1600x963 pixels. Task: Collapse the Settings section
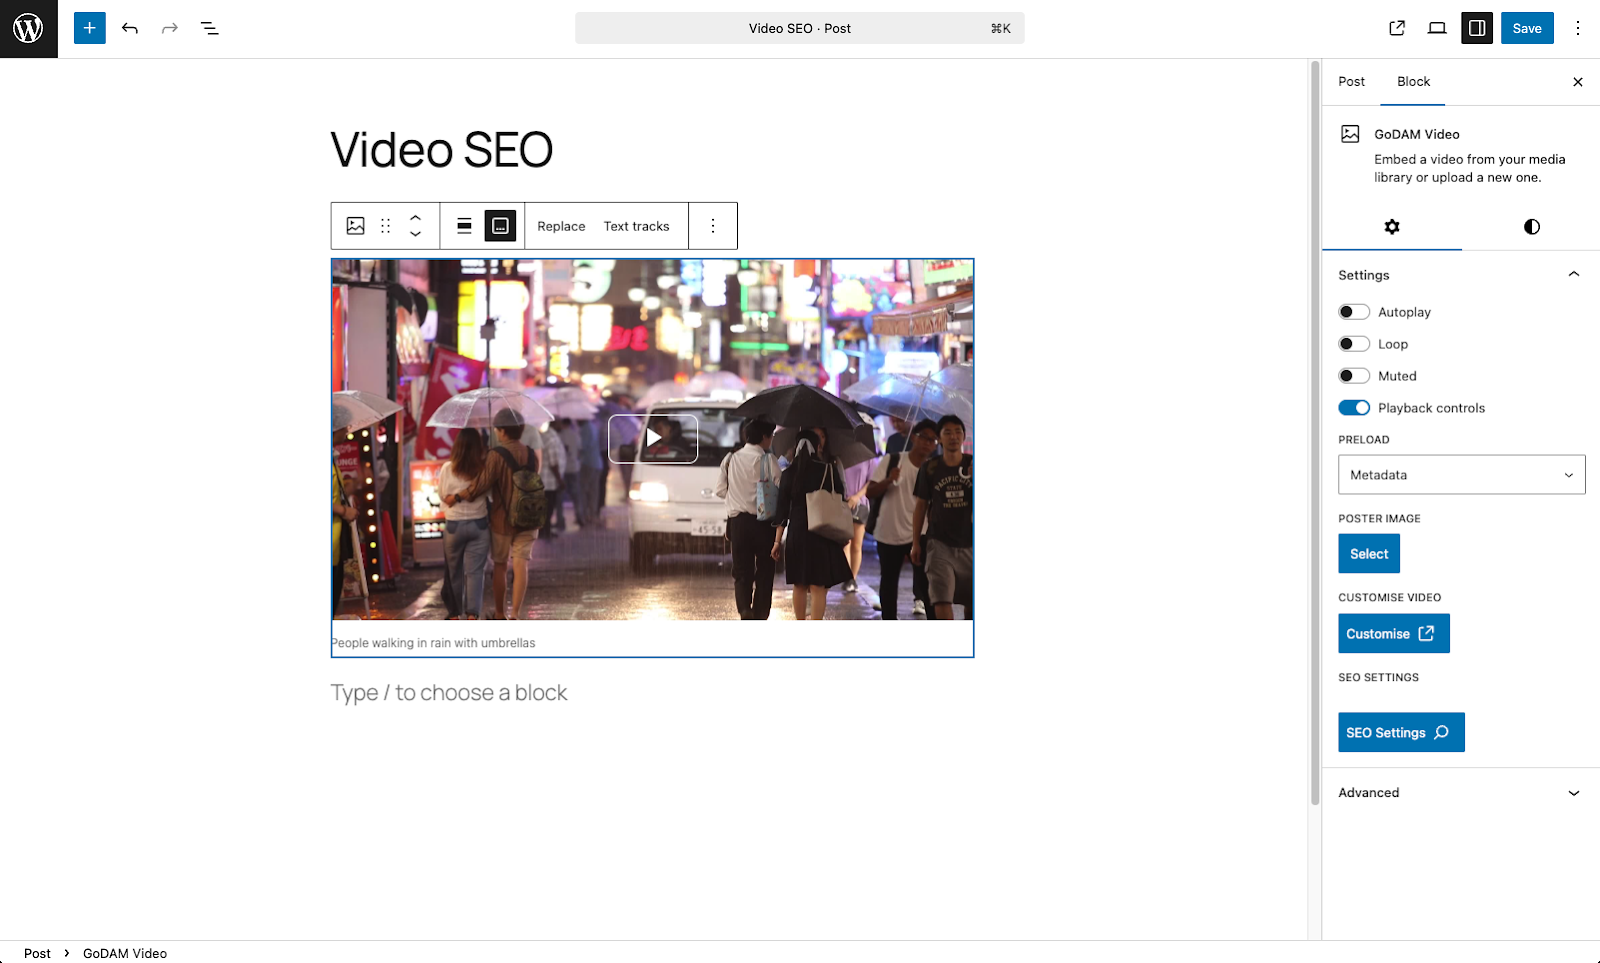1573,273
